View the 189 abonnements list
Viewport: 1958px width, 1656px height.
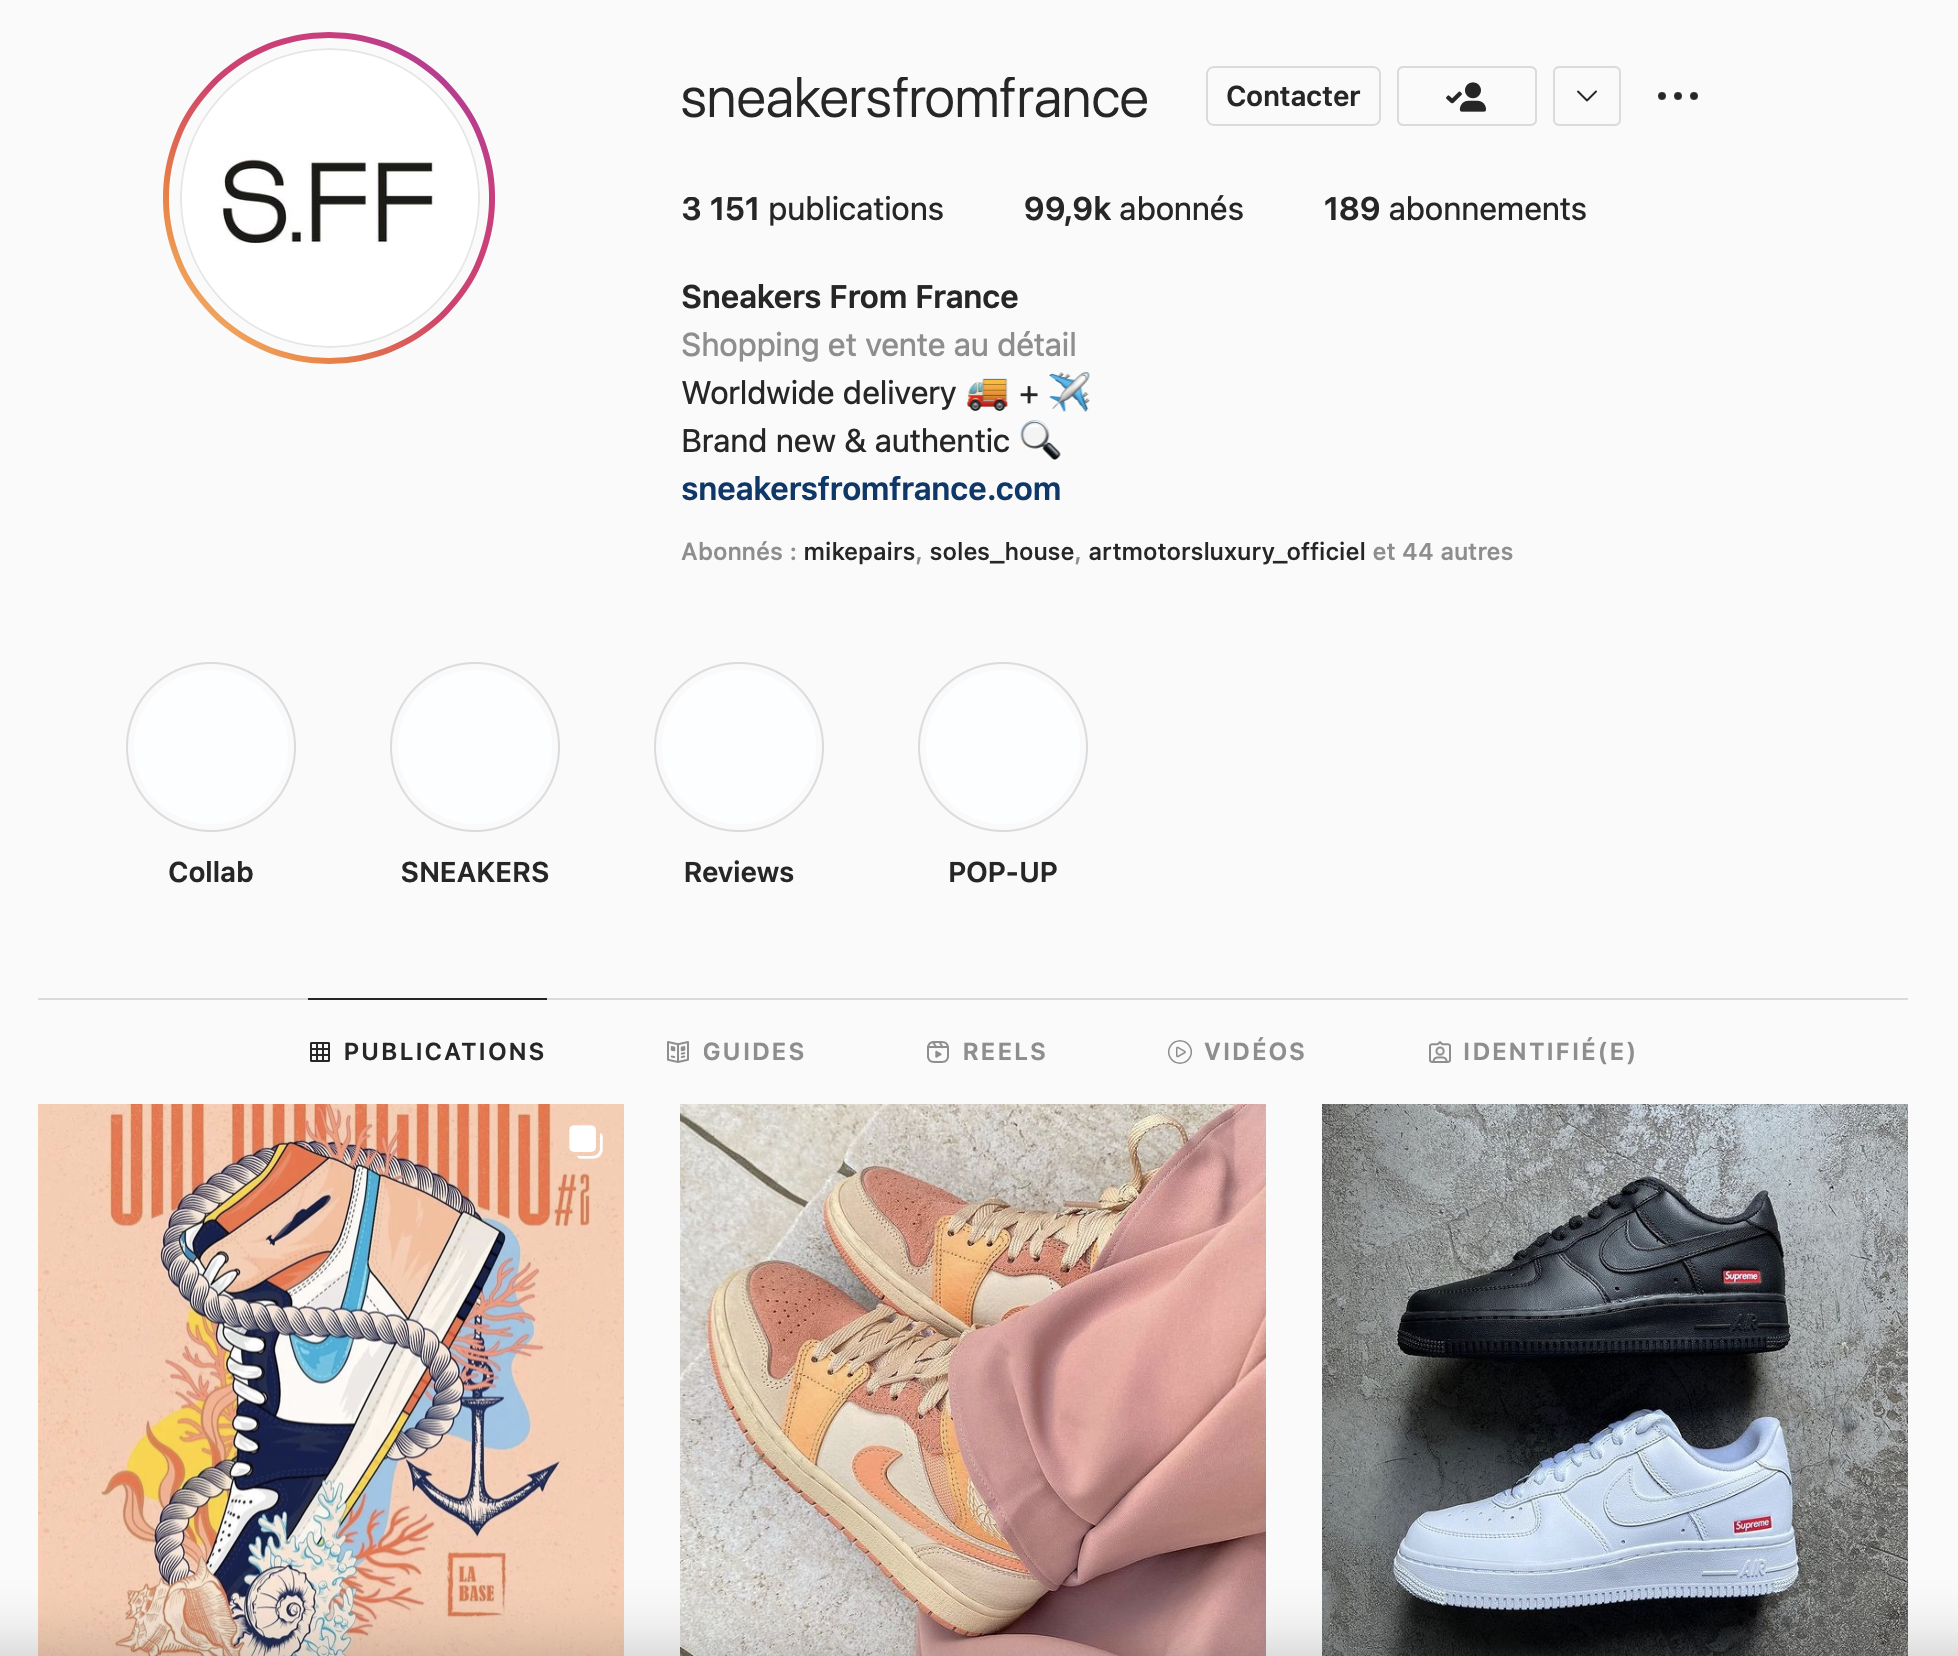click(1455, 209)
